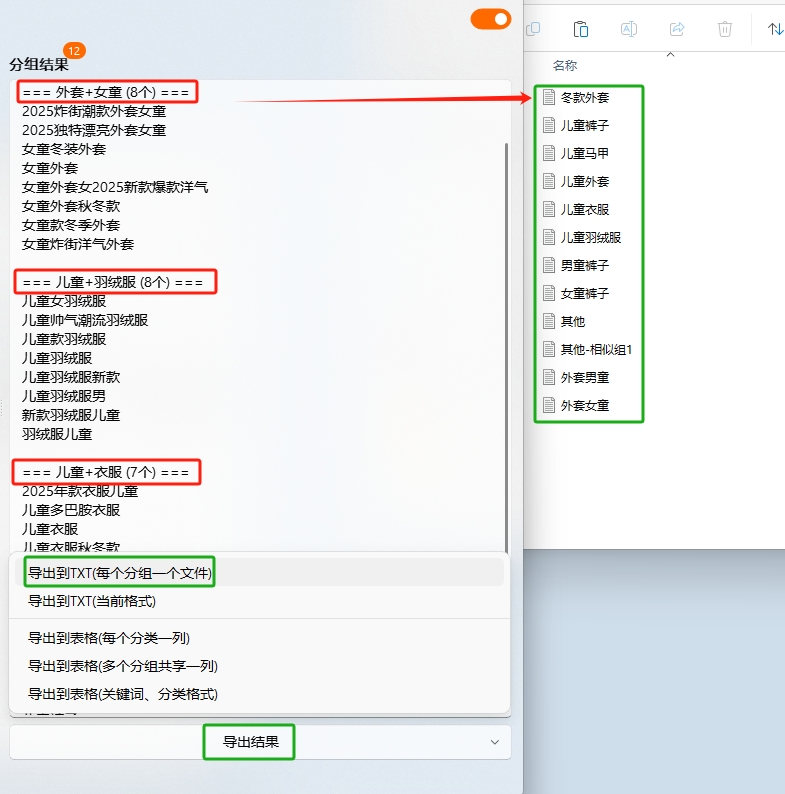This screenshot has height=794, width=785.
Task: Click file icon beside 外套男童
Action: click(548, 377)
